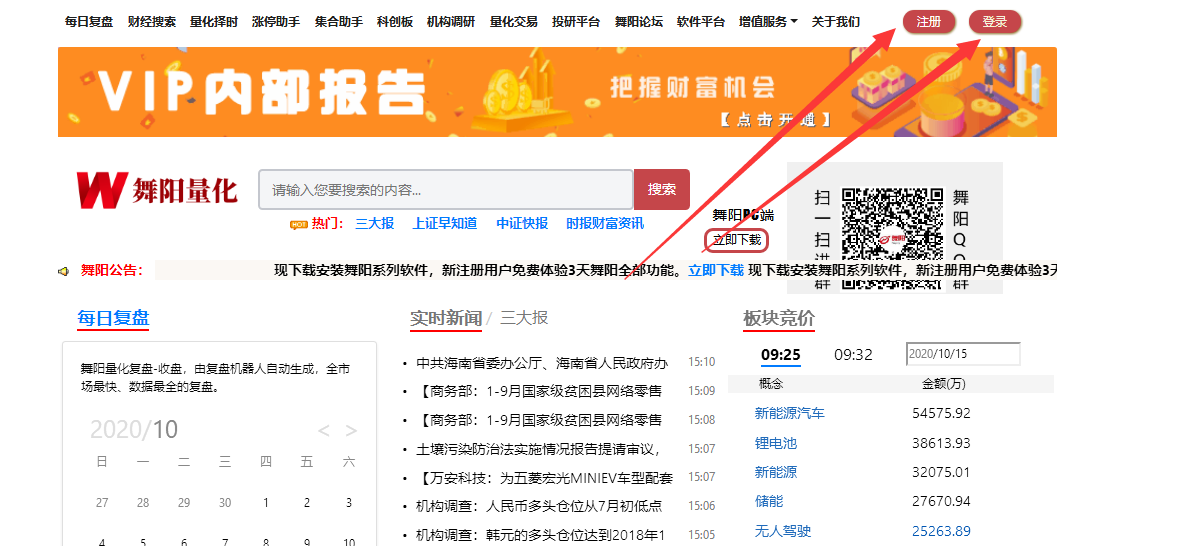This screenshot has height=546, width=1179.
Task: Open 量化交易 menu item
Action: pyautogui.click(x=514, y=22)
